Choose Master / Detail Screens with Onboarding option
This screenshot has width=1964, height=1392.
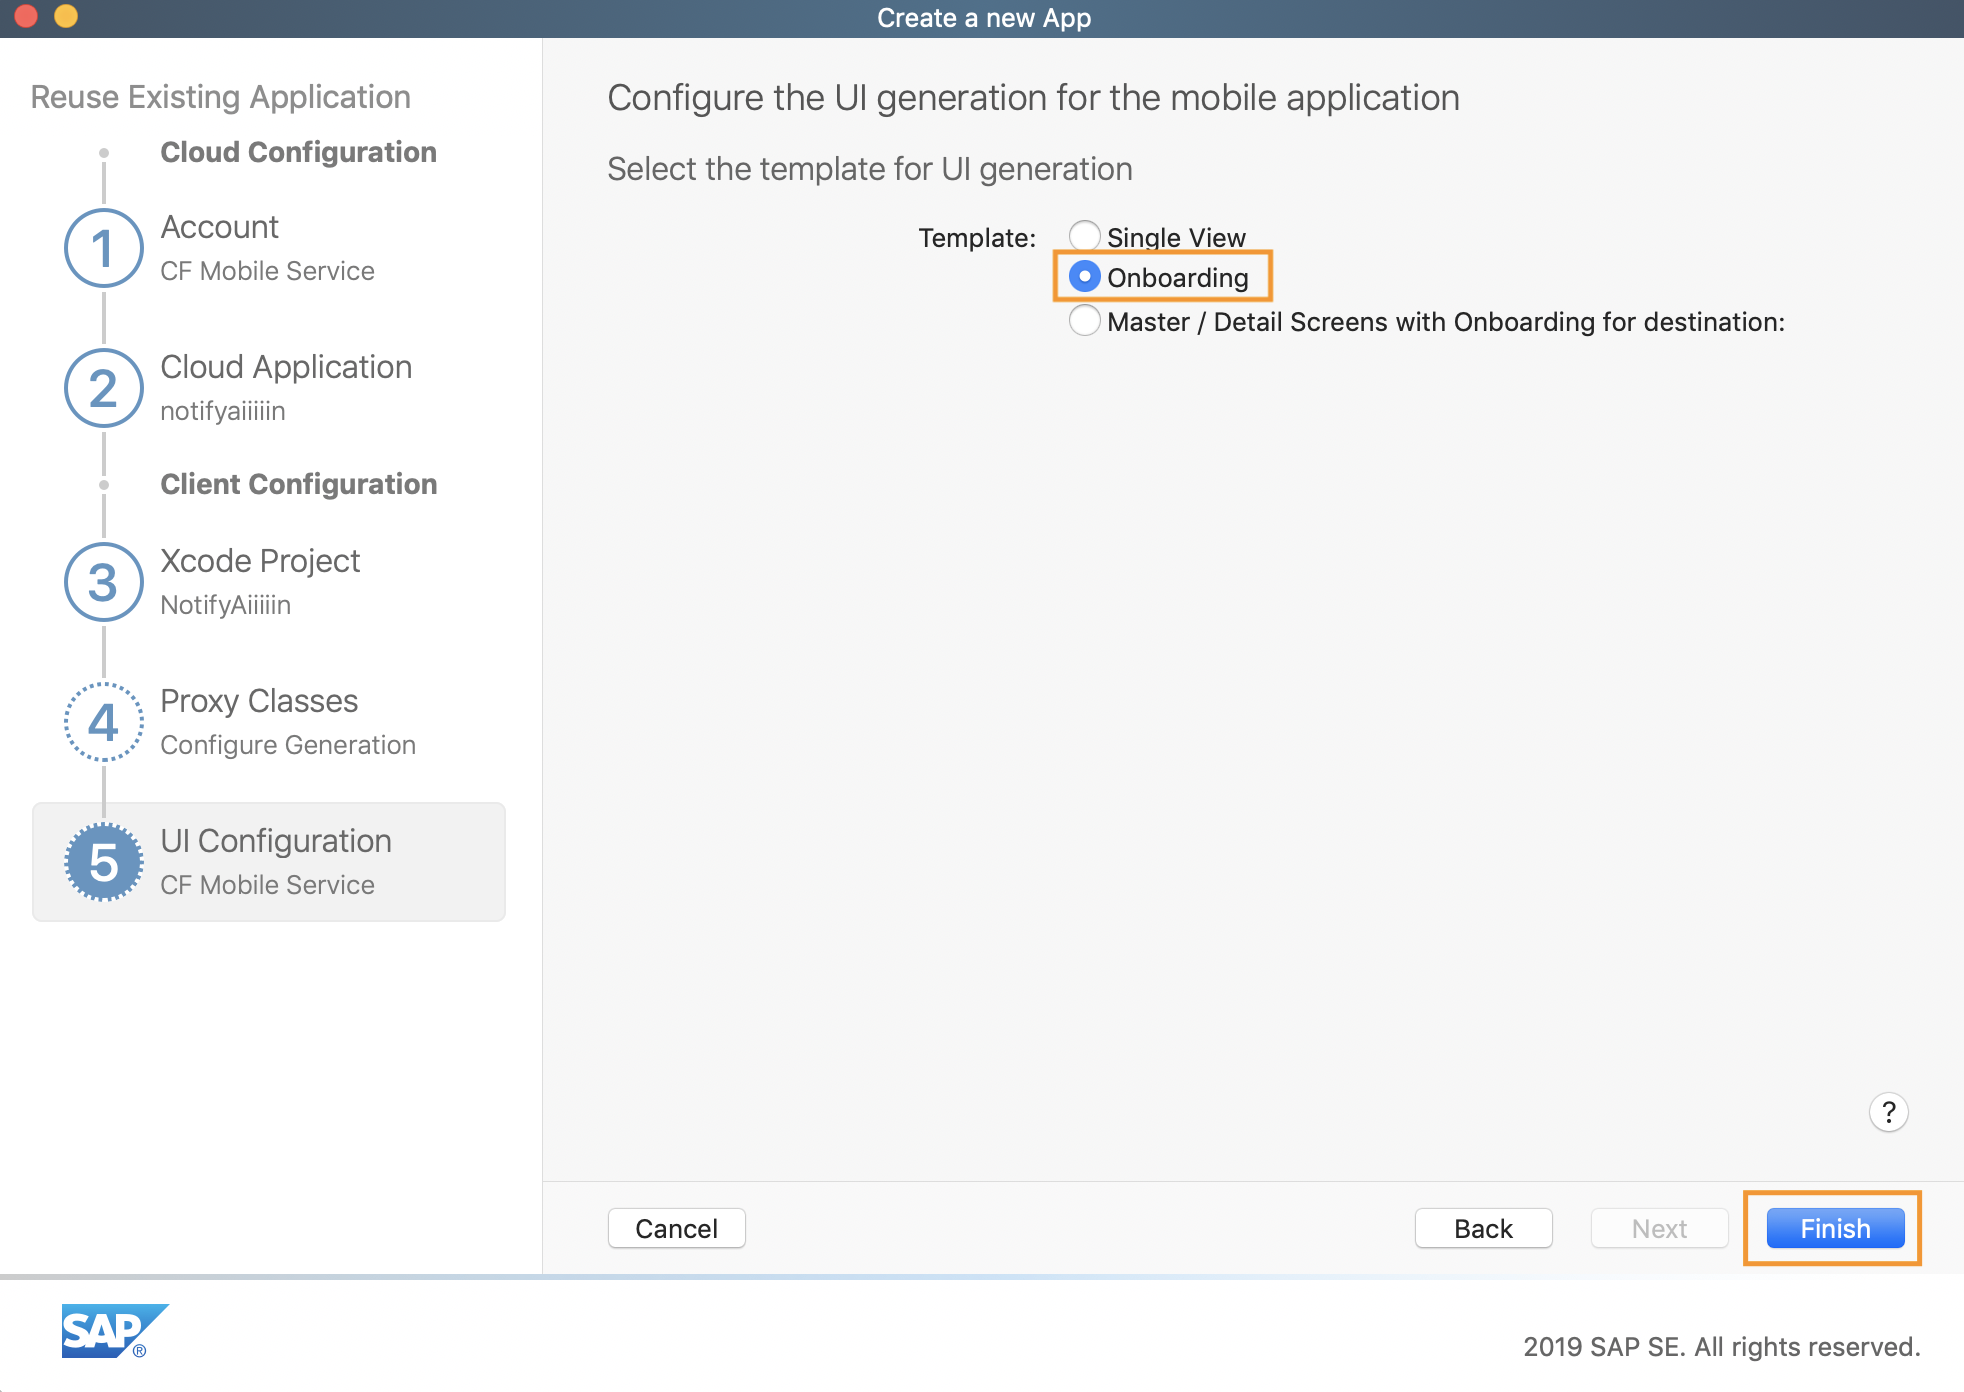click(x=1085, y=321)
